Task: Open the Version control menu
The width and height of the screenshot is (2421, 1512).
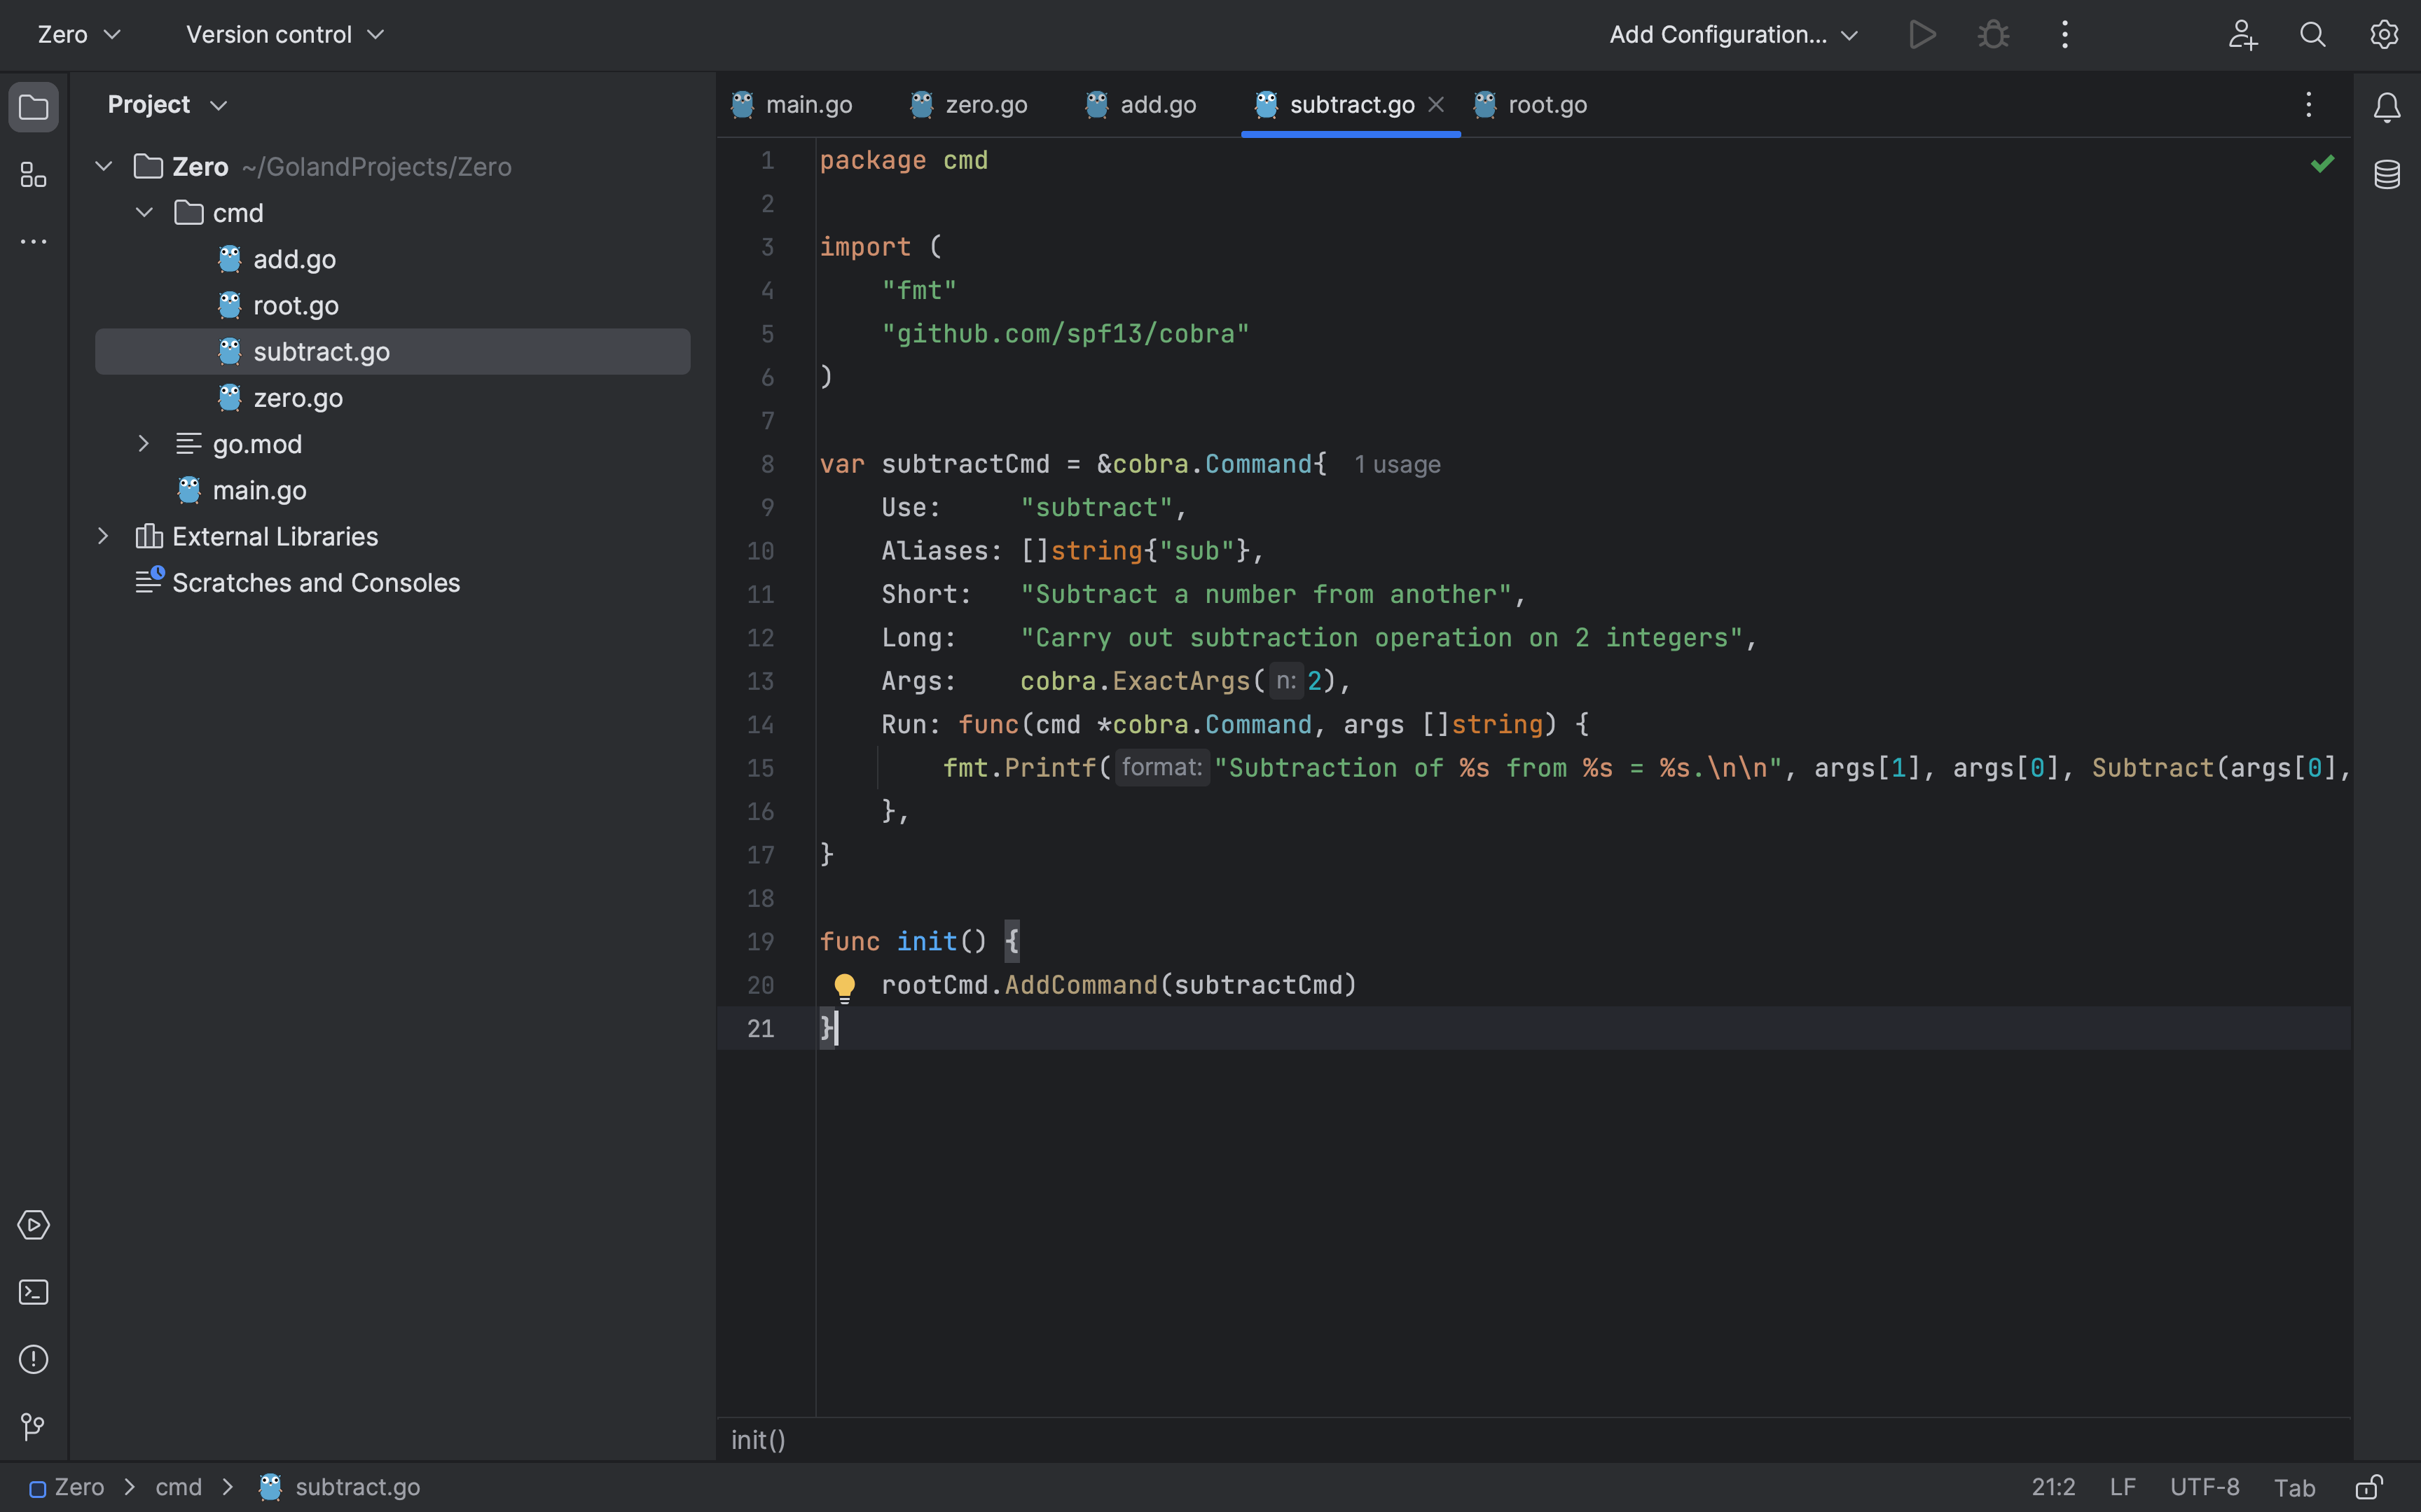Action: [284, 35]
